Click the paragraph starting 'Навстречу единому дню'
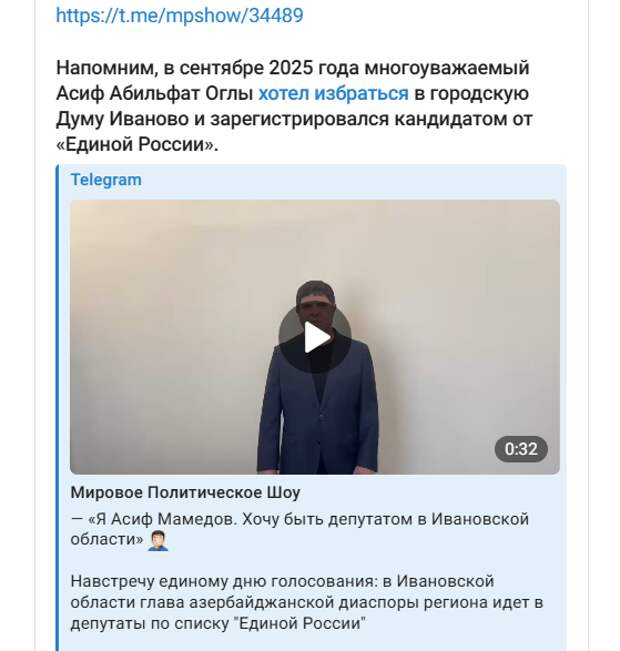The width and height of the screenshot is (620, 651). 307,602
